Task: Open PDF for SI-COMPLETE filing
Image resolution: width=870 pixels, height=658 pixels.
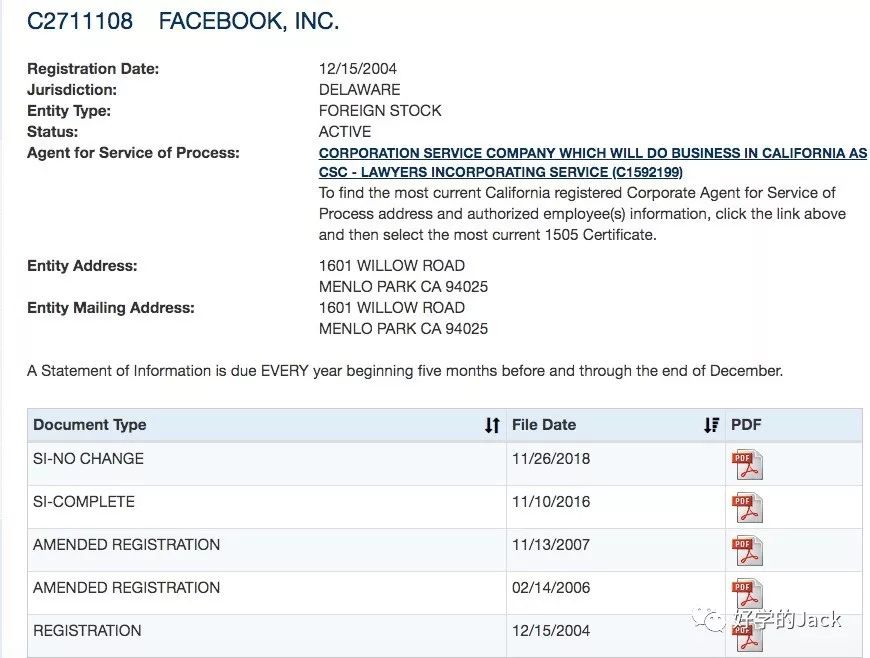Action: coord(746,507)
